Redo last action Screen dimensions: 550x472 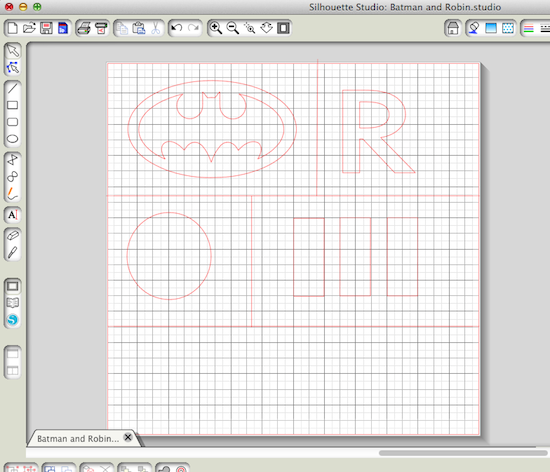[193, 28]
